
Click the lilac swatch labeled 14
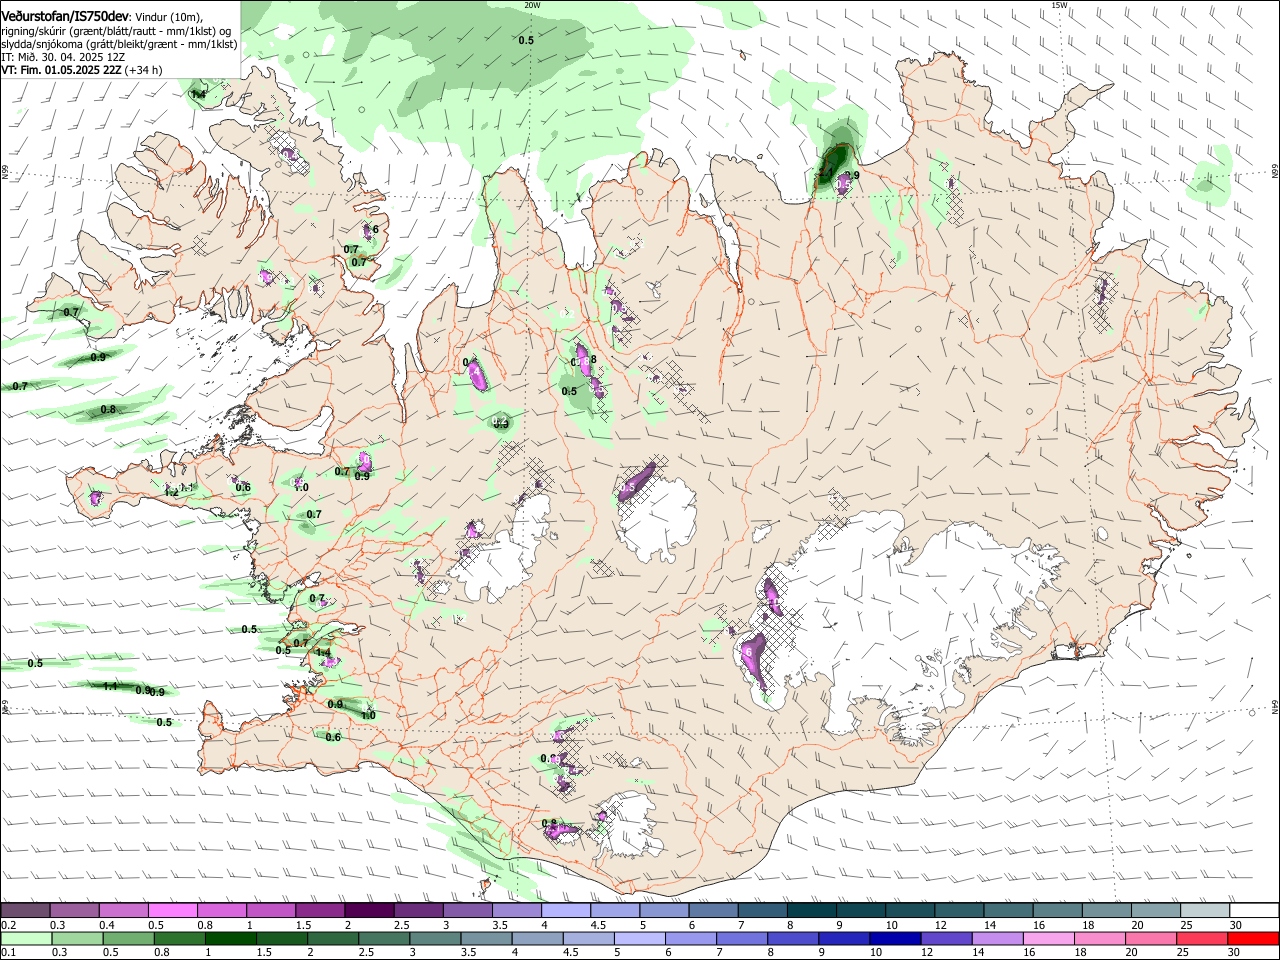pos(998,939)
